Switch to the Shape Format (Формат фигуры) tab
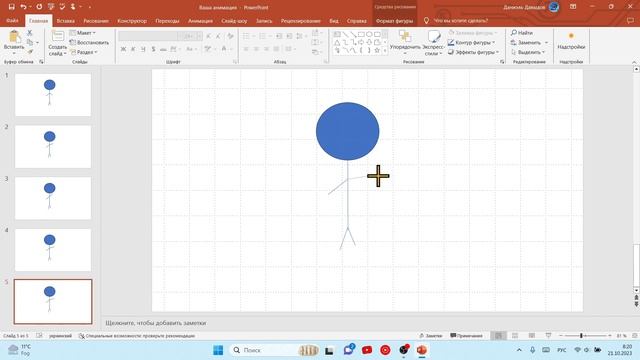 click(x=394, y=20)
